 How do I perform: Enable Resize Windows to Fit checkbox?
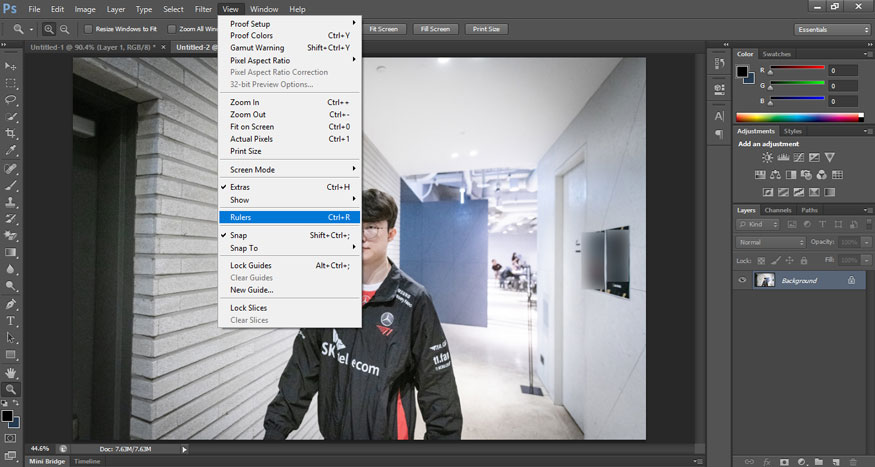point(89,29)
